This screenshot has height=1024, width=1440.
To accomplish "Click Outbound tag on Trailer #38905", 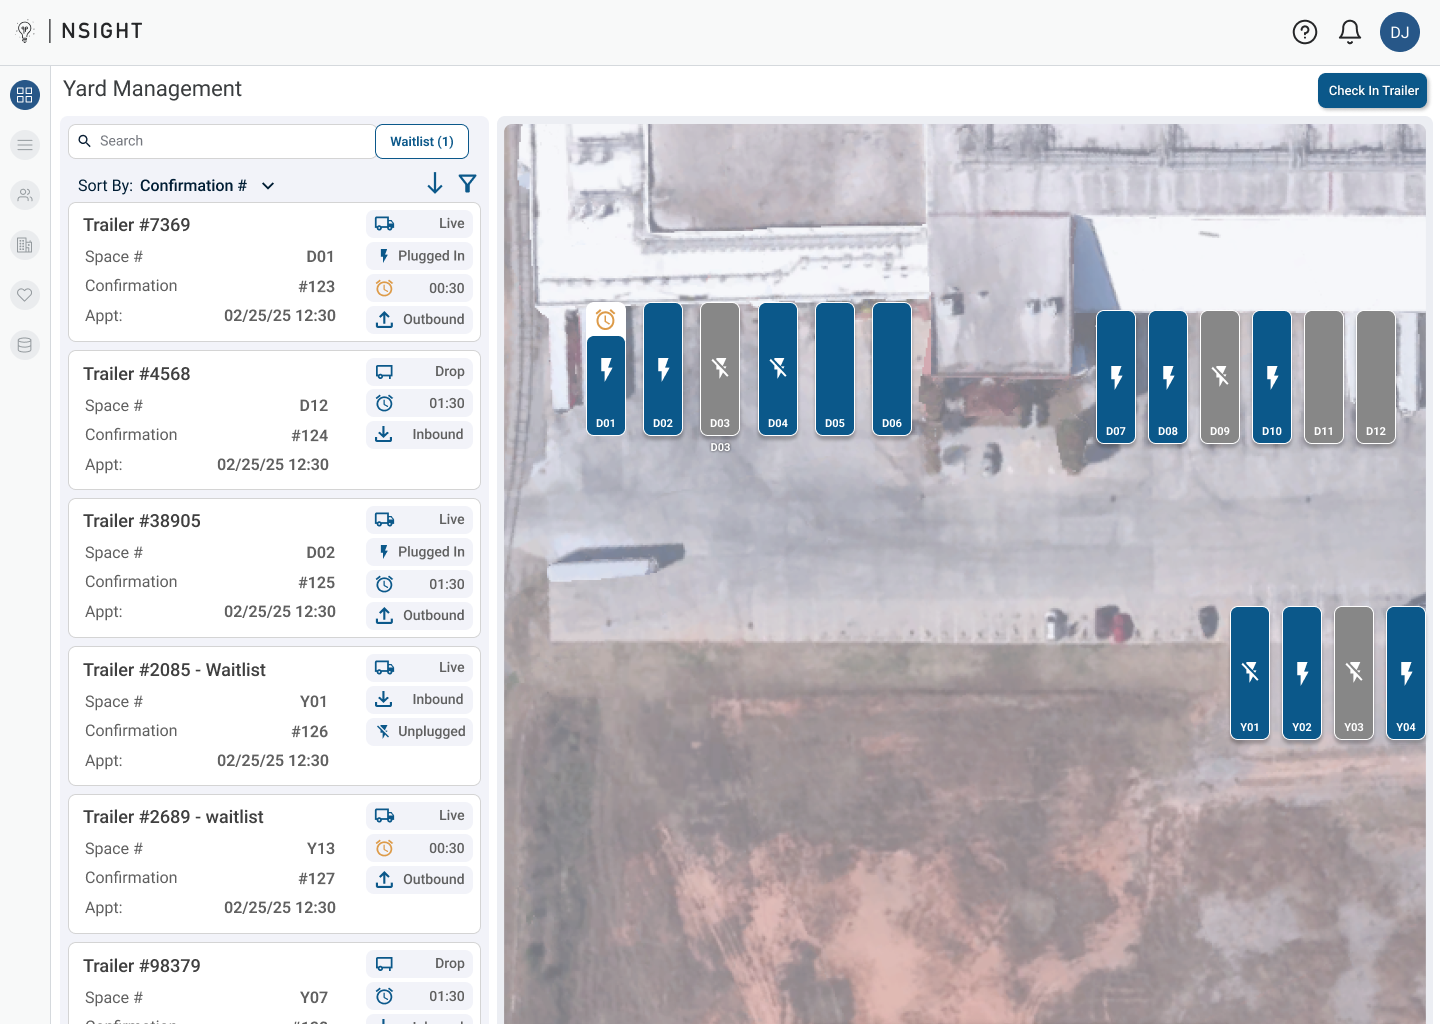I will tap(420, 616).
